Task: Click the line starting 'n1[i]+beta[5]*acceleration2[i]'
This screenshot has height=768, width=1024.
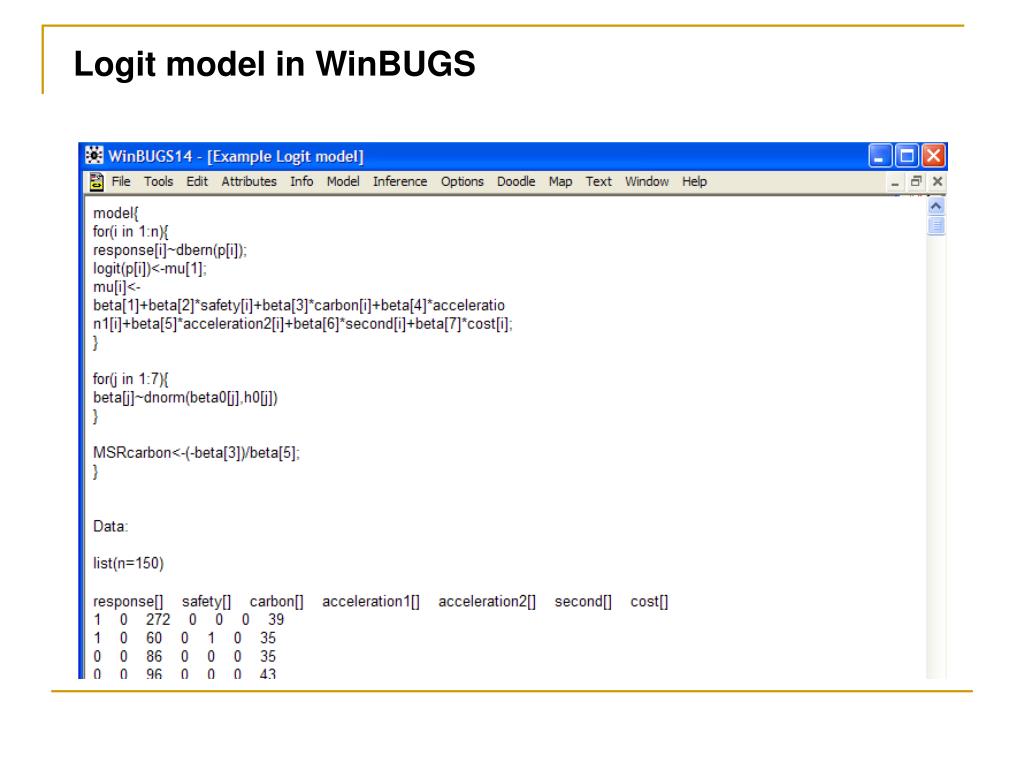Action: pos(302,323)
